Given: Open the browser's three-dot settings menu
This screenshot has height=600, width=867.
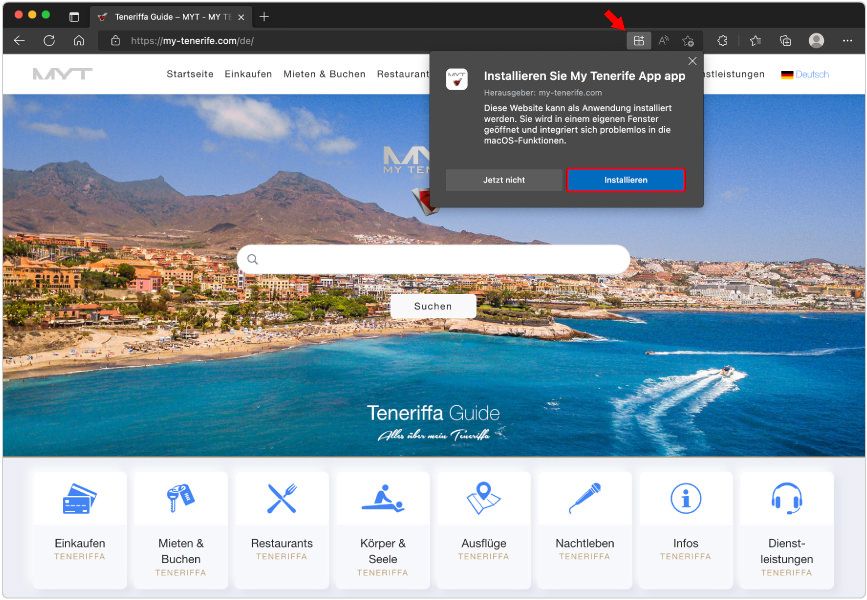Looking at the screenshot, I should [846, 40].
